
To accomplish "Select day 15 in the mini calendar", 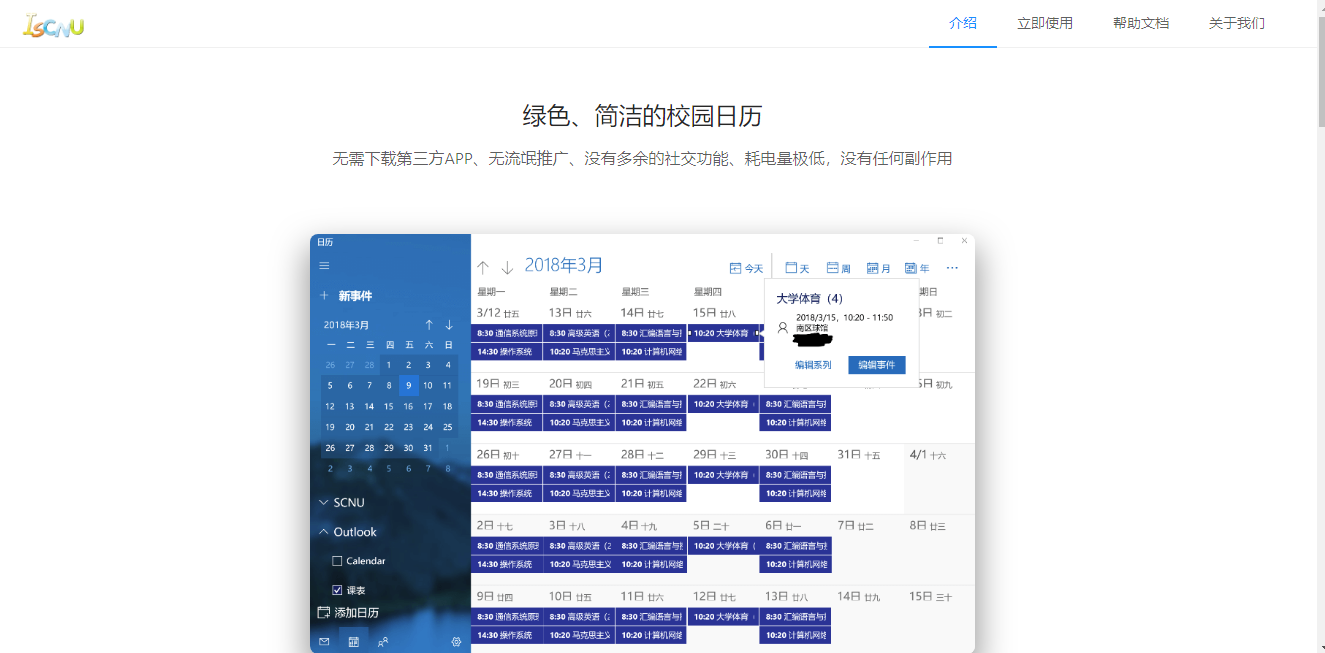I will (389, 406).
